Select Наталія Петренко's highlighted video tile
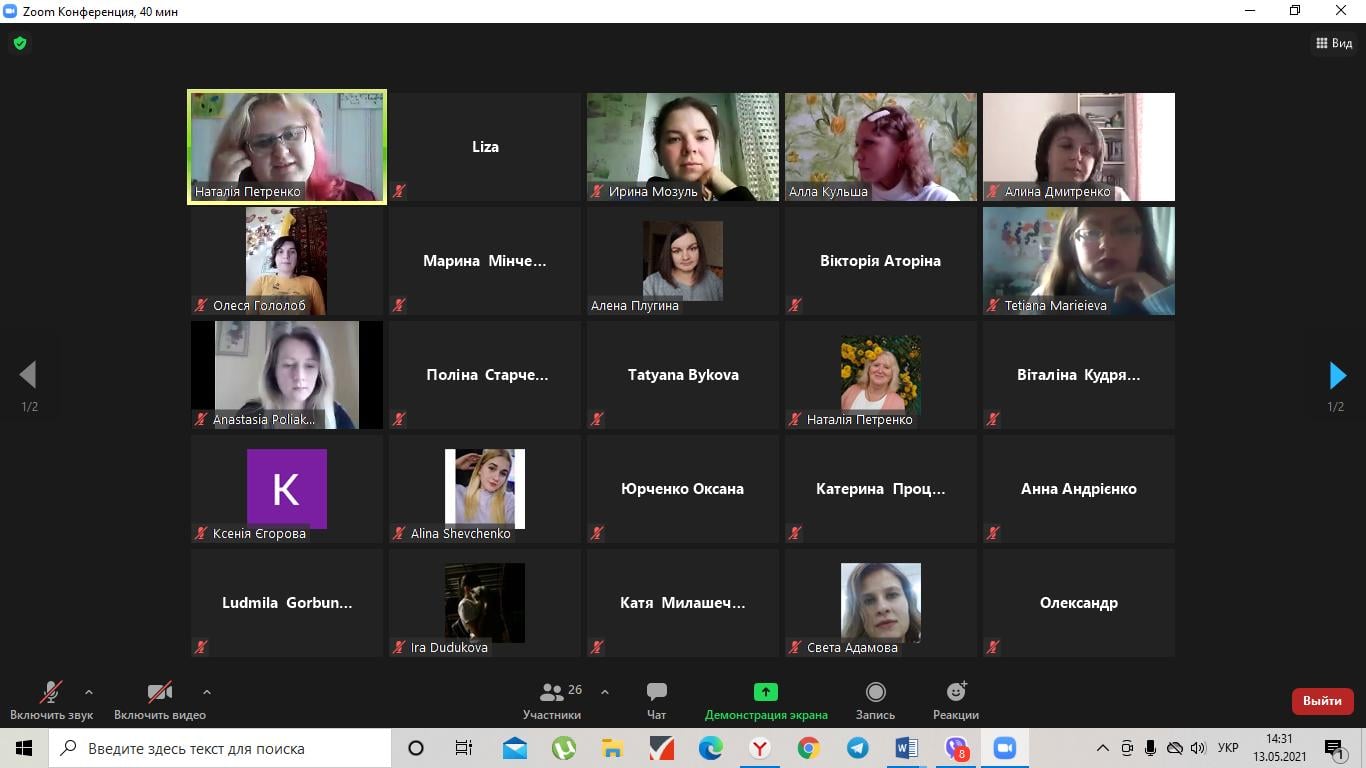The image size is (1366, 768). click(x=287, y=147)
